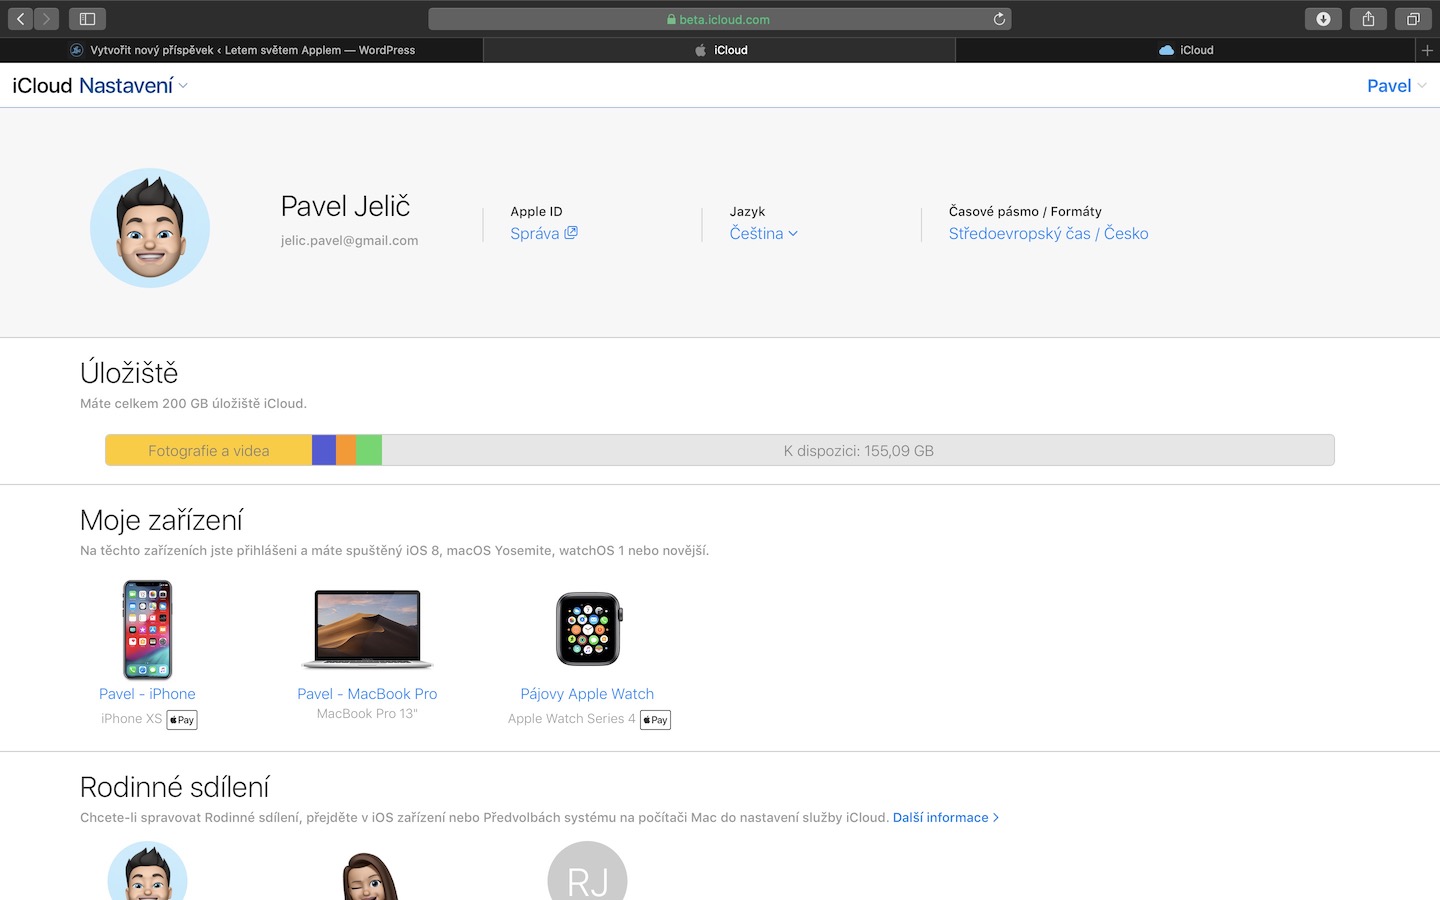This screenshot has height=900, width=1440.
Task: Select the winking woman family member avatar
Action: (369, 876)
